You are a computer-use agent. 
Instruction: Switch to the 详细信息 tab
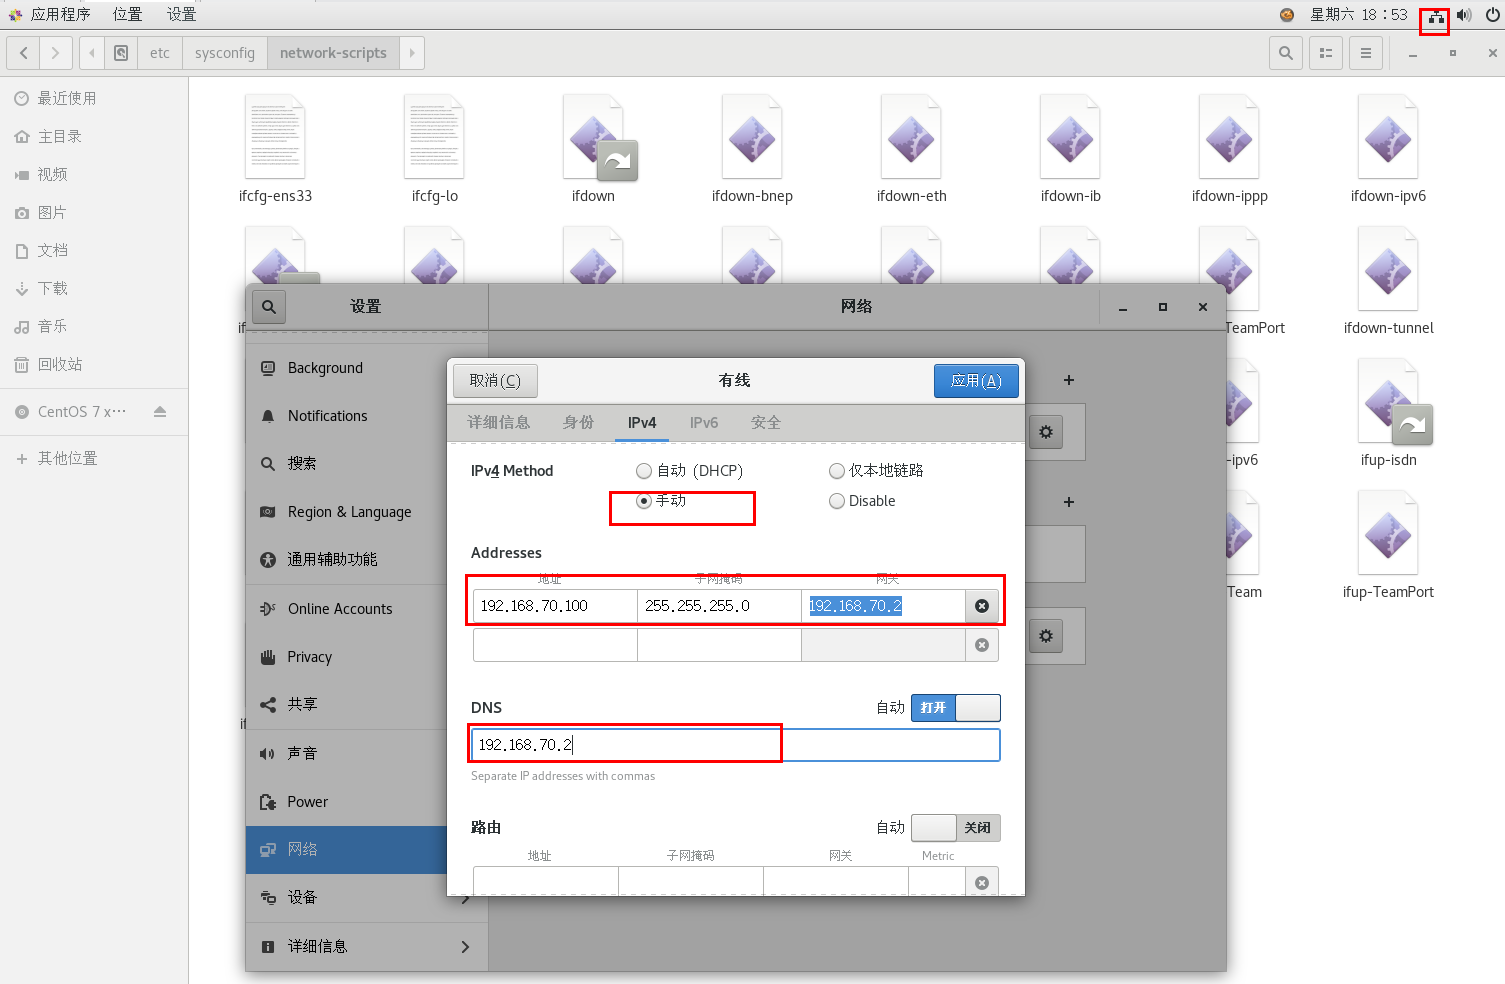[x=498, y=423]
